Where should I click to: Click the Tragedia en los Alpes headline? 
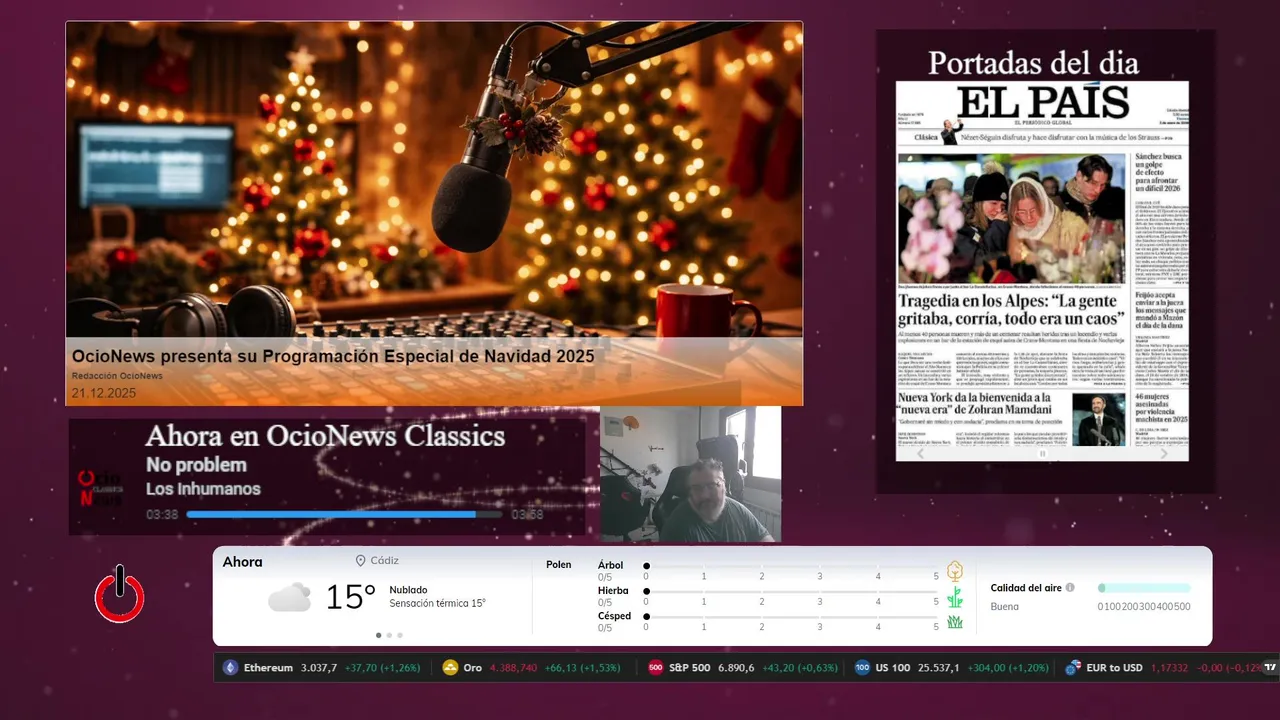(1012, 309)
